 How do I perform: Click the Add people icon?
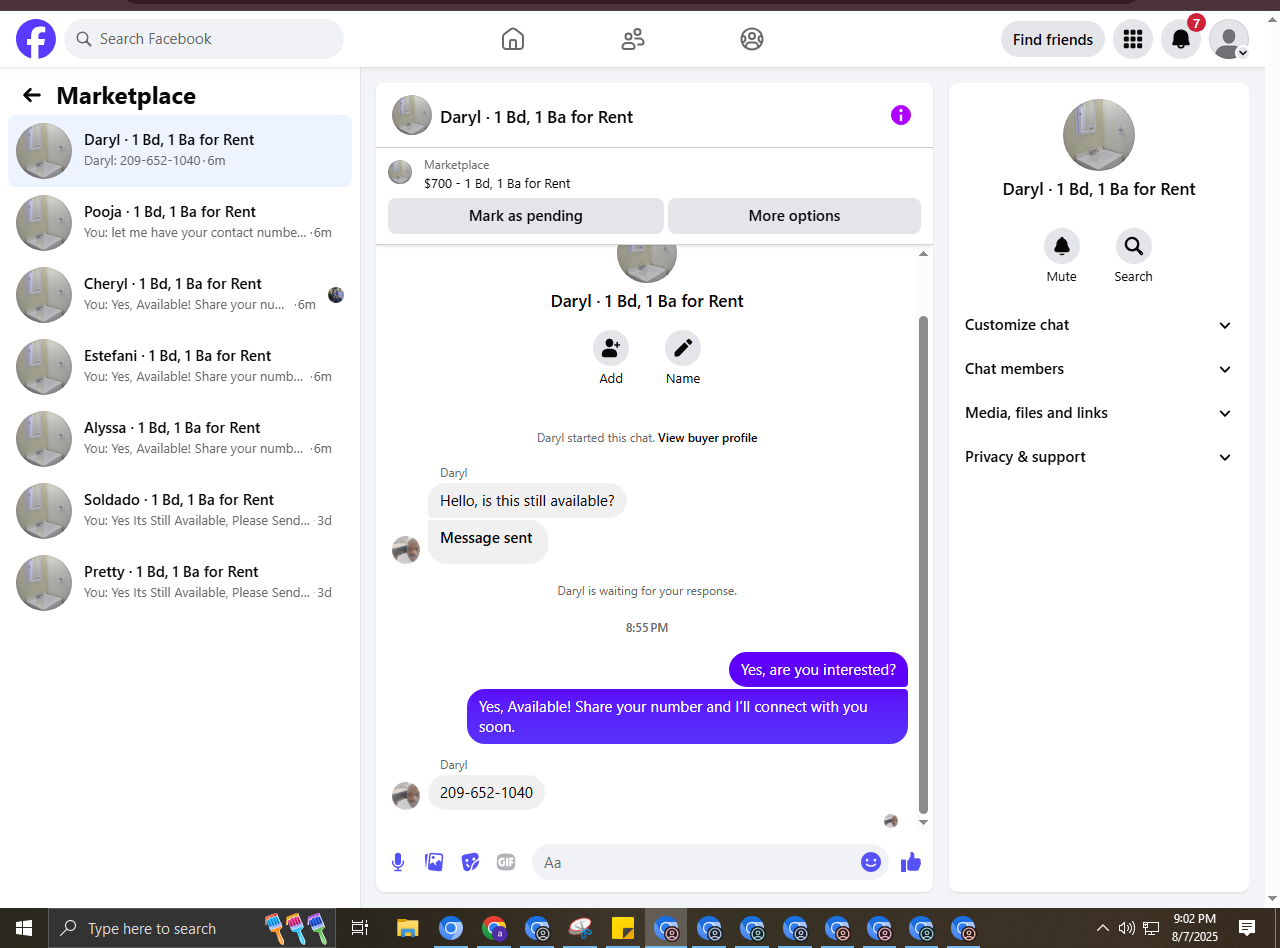[x=611, y=348]
